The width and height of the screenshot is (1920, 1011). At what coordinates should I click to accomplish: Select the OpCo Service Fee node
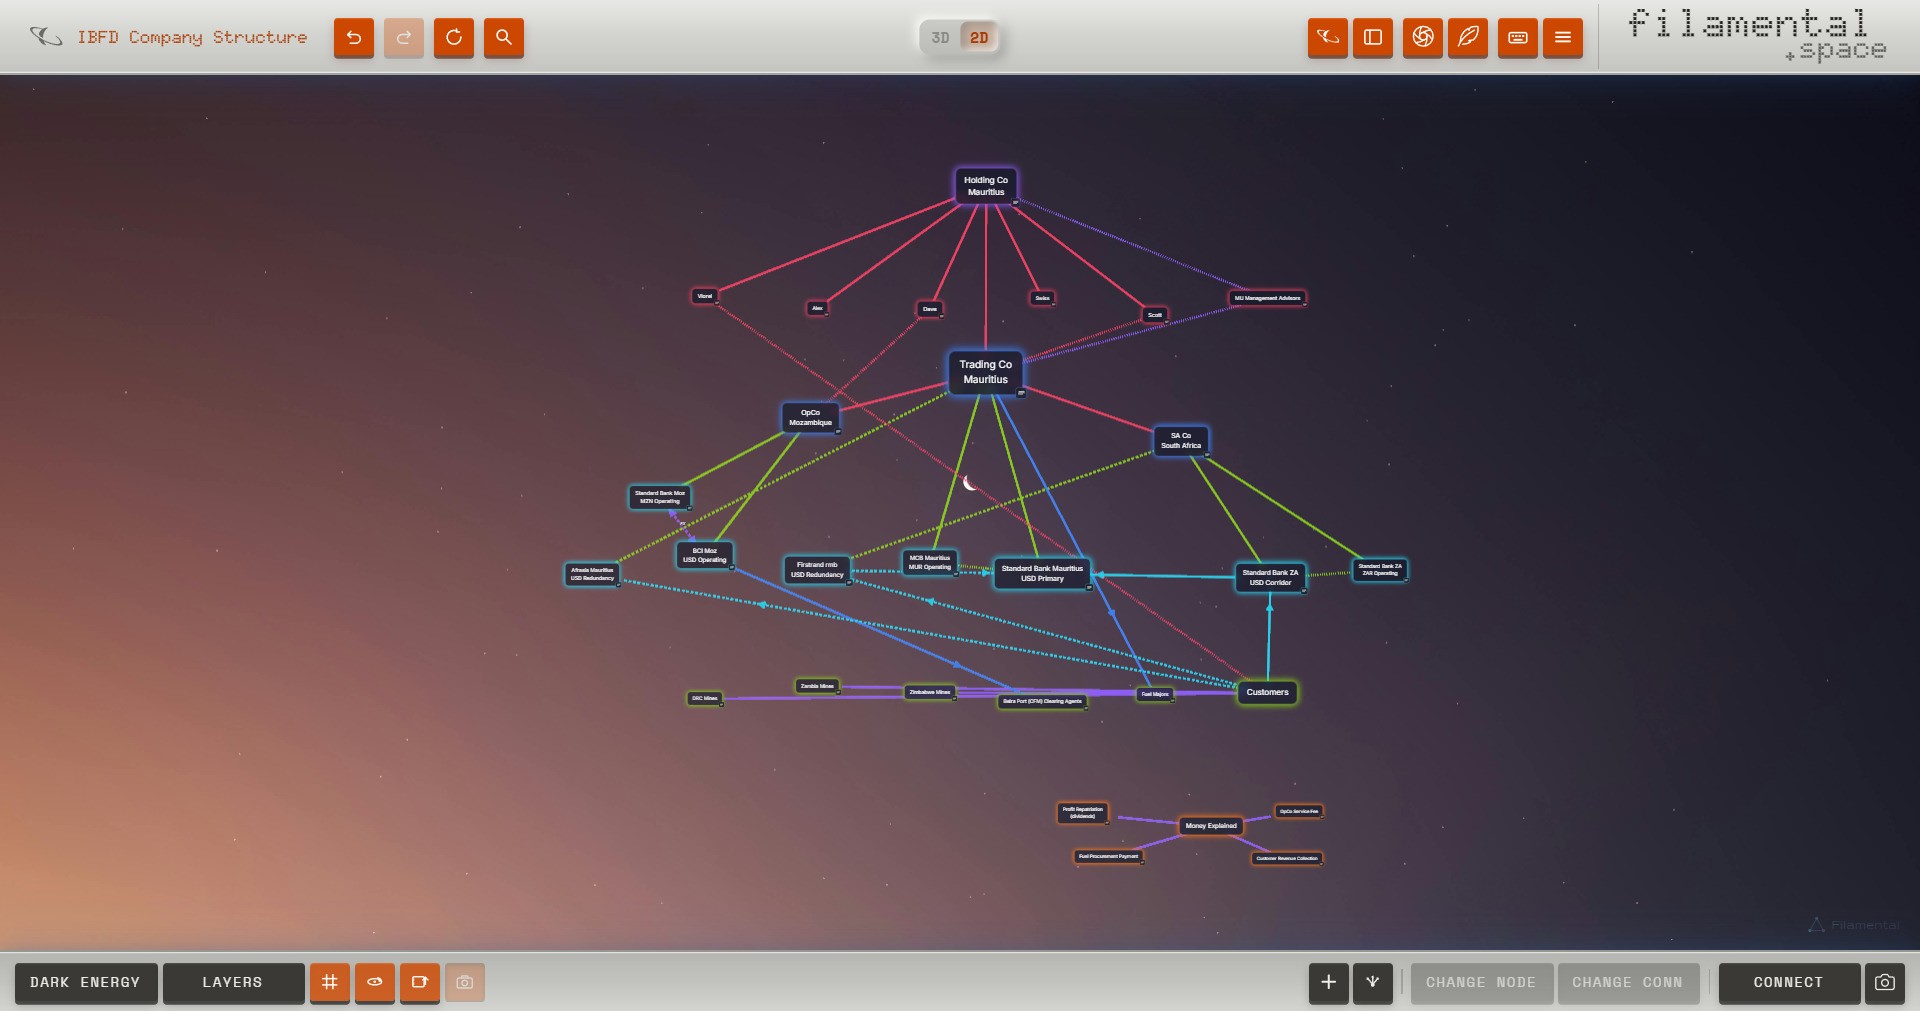pos(1299,811)
